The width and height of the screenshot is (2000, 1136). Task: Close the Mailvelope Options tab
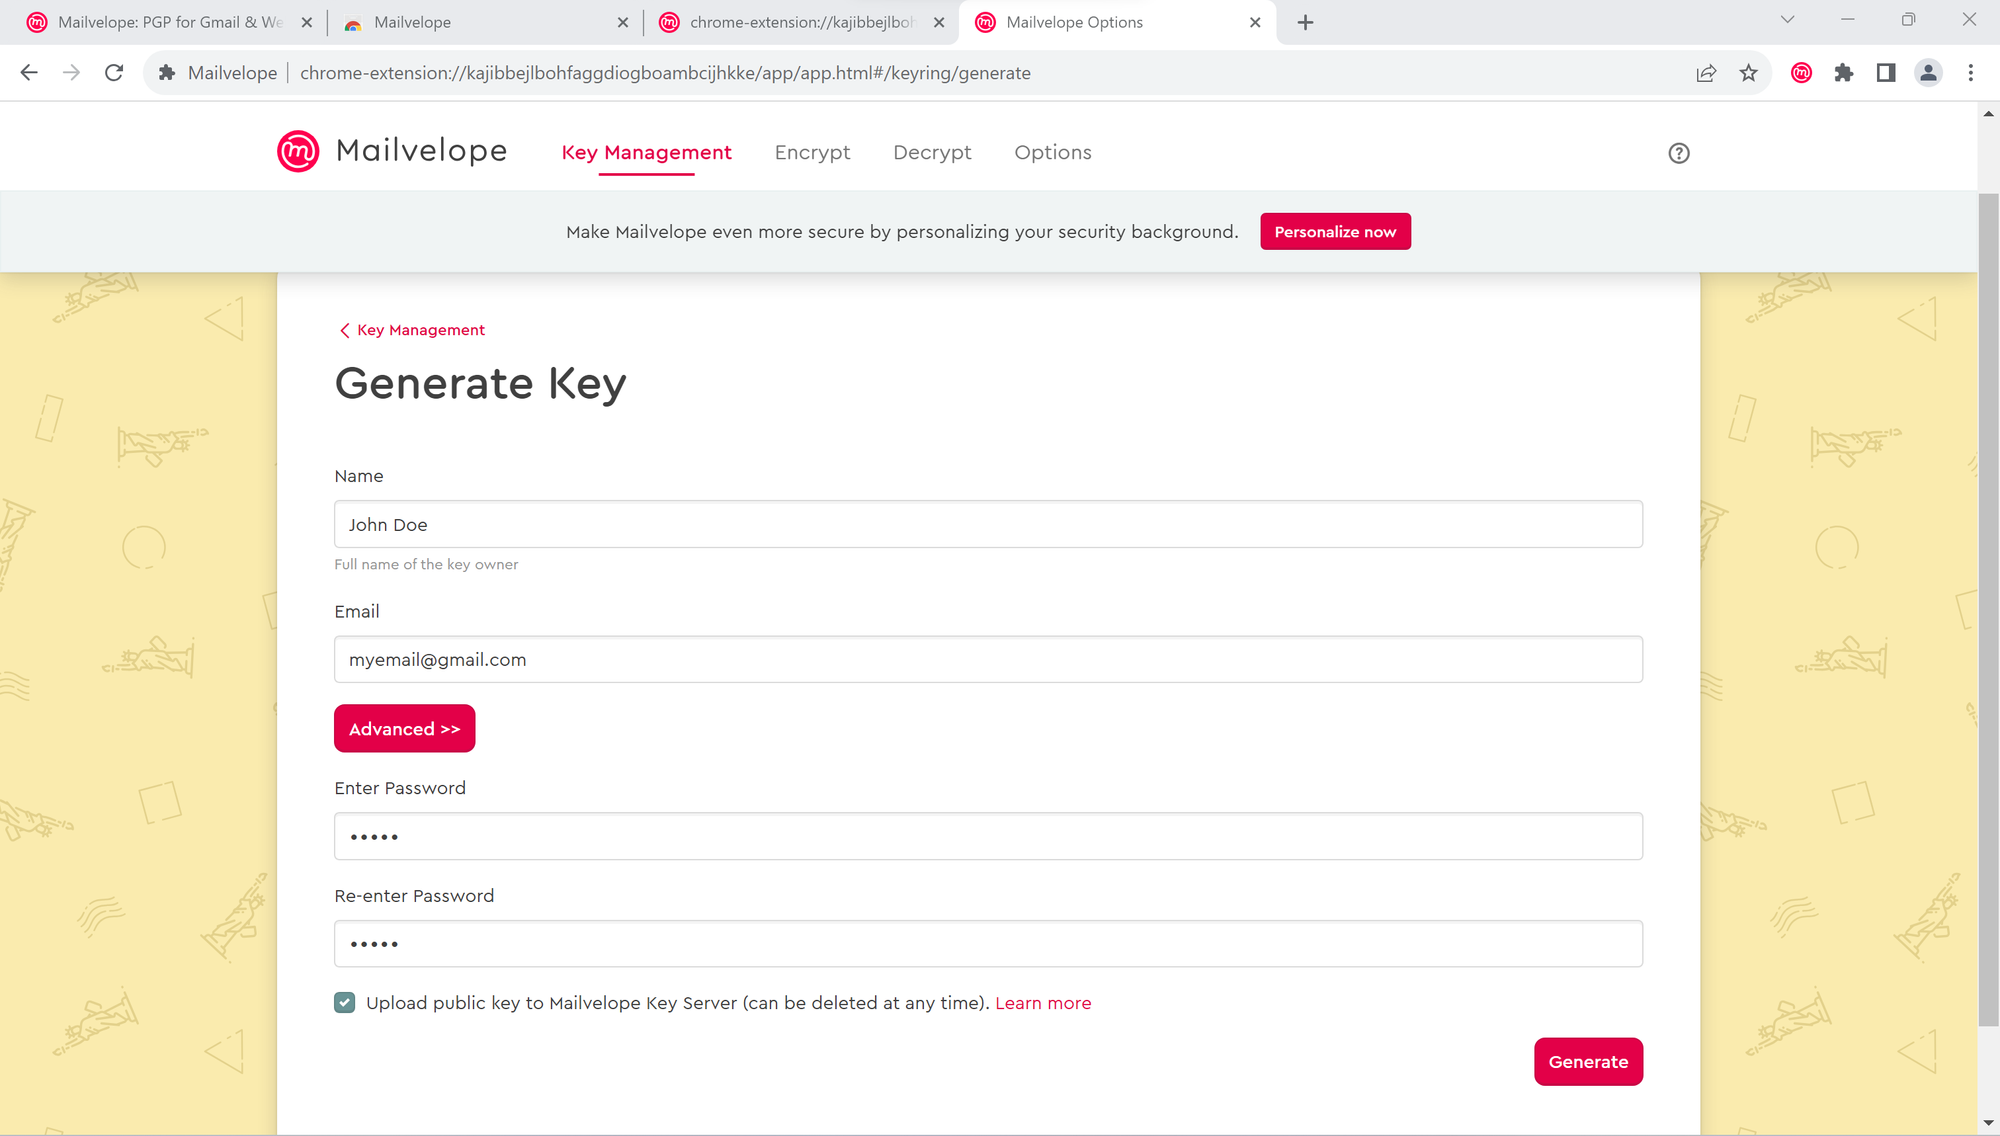[x=1255, y=22]
